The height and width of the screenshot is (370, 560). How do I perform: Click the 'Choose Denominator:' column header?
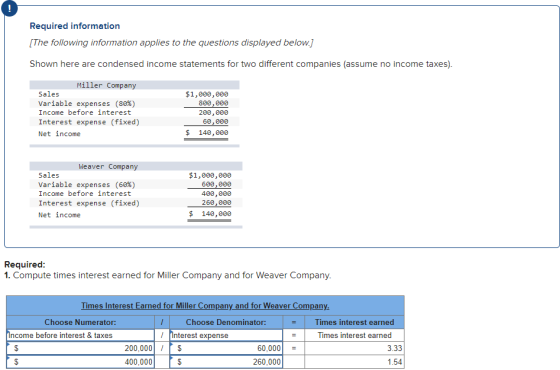coord(226,322)
